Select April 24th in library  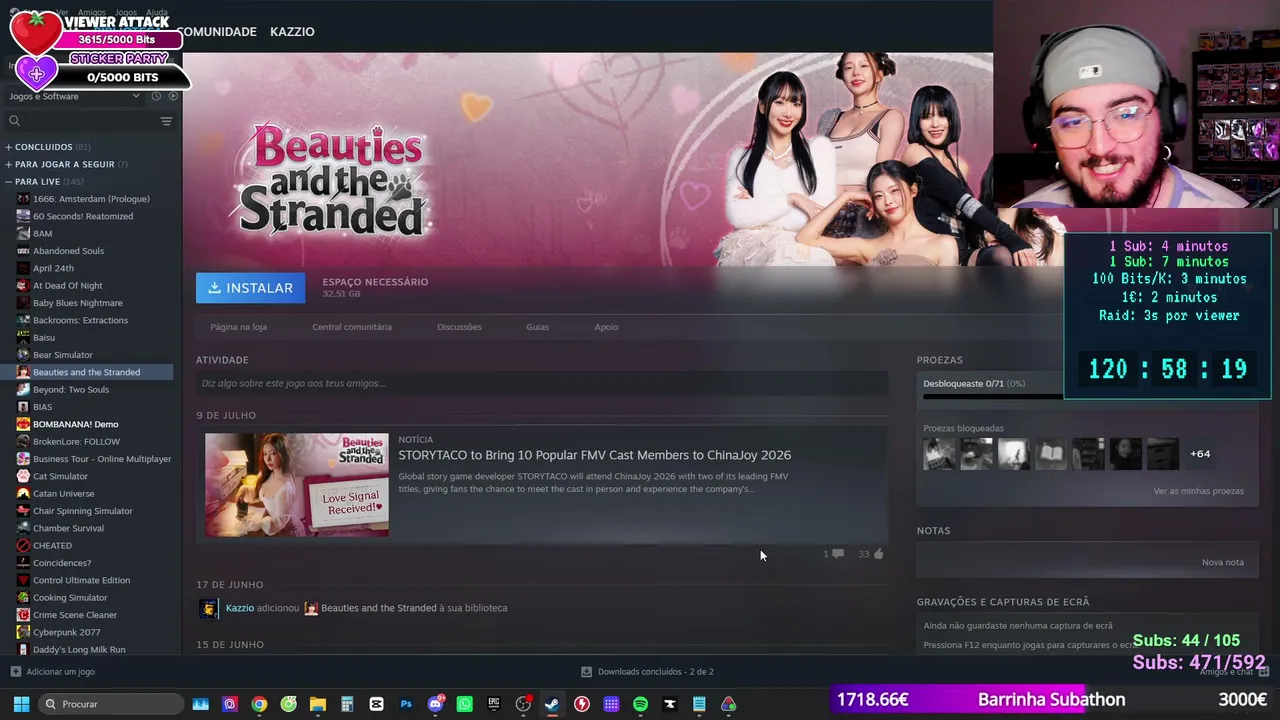tap(53, 268)
